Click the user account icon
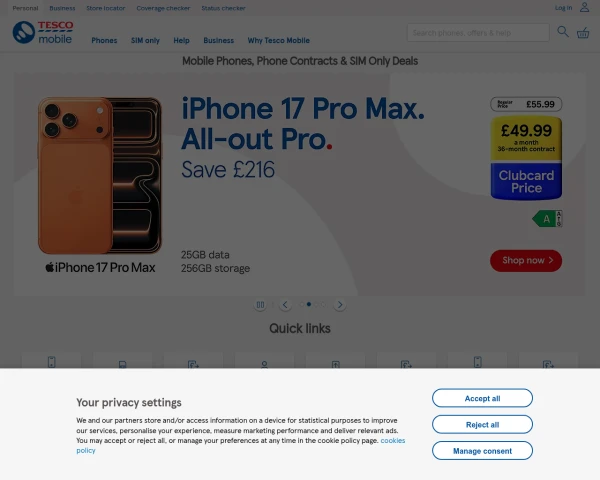This screenshot has height=480, width=600. [584, 7]
